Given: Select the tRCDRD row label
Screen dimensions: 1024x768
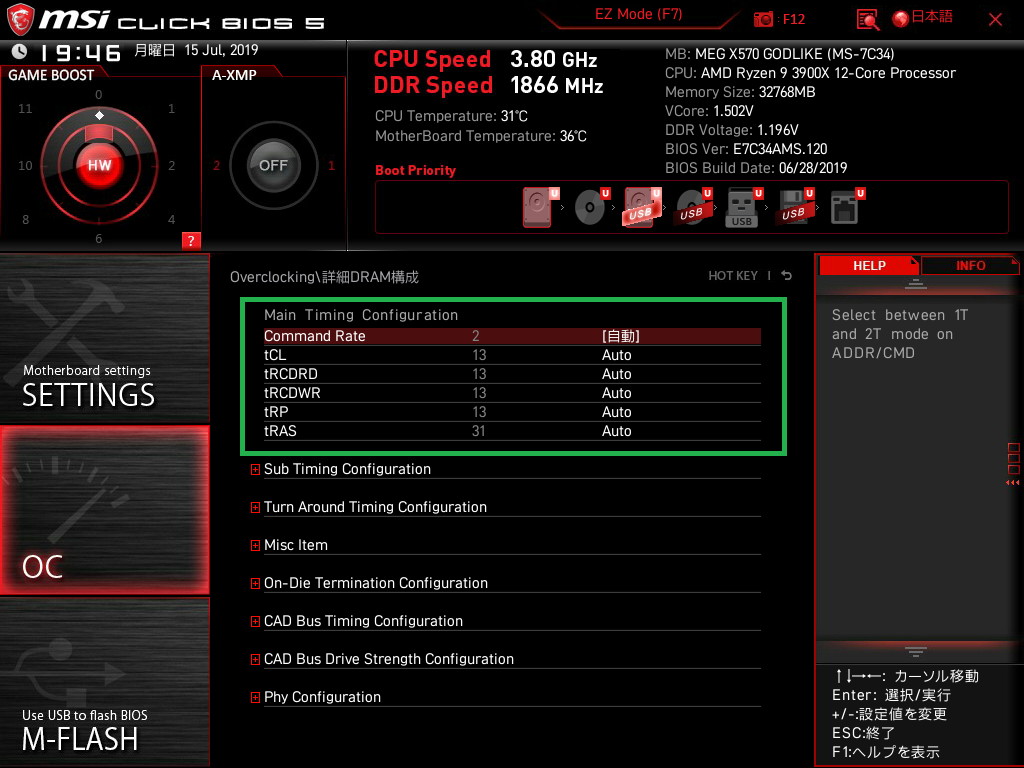Looking at the screenshot, I should [291, 374].
